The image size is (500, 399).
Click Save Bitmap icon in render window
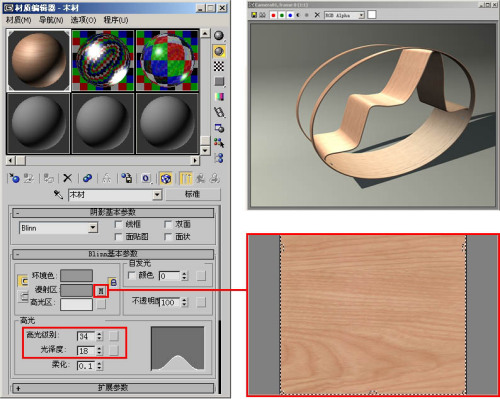[x=254, y=15]
